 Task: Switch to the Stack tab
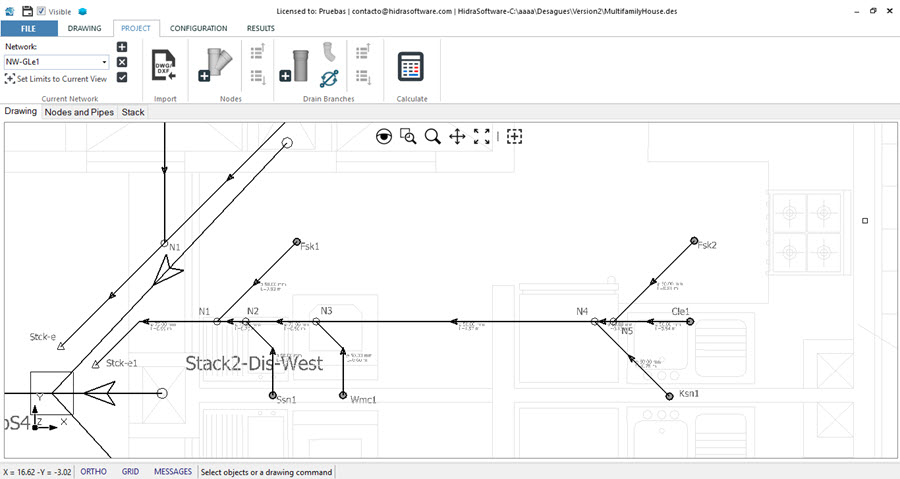133,112
